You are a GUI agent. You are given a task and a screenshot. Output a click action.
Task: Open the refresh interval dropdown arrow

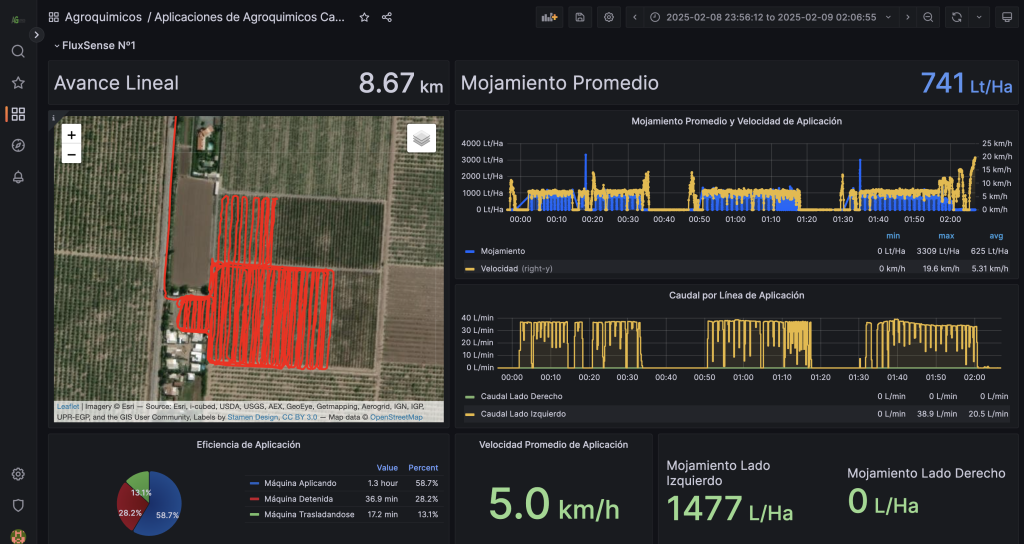click(978, 17)
